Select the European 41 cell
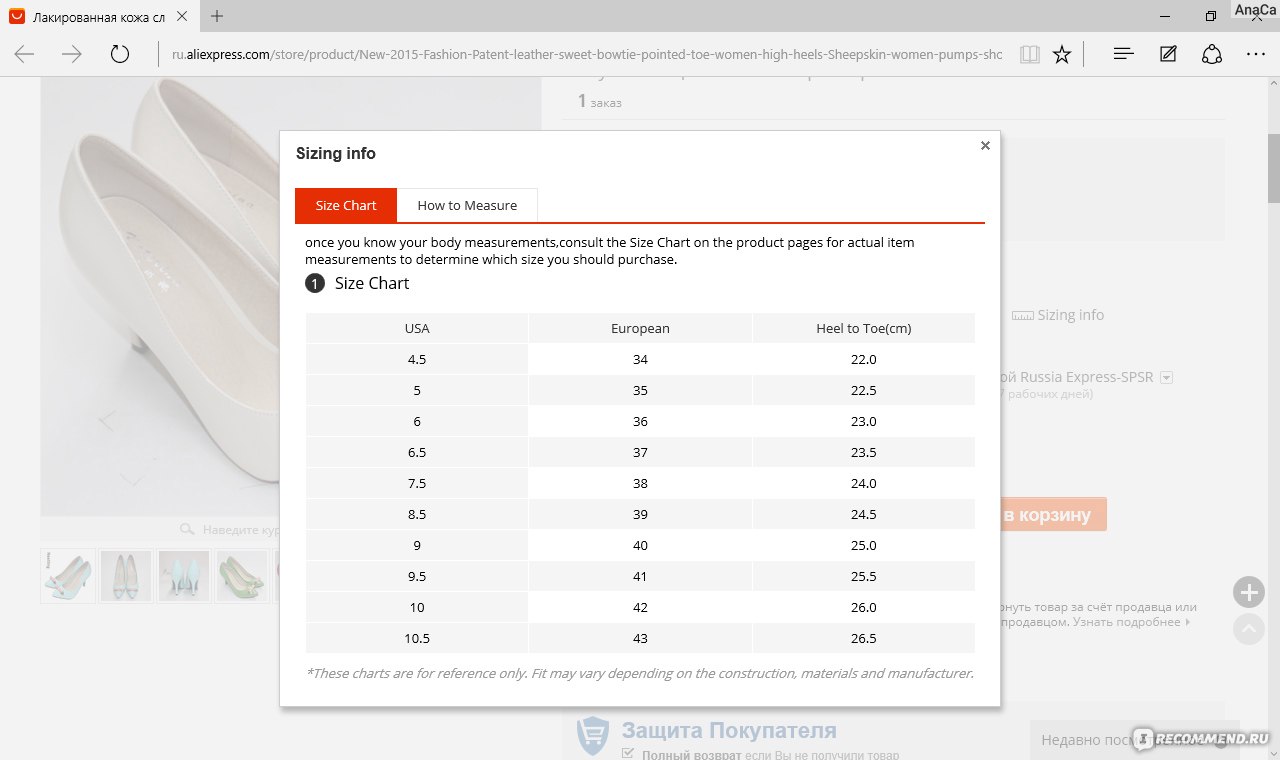The image size is (1280, 760). click(640, 576)
